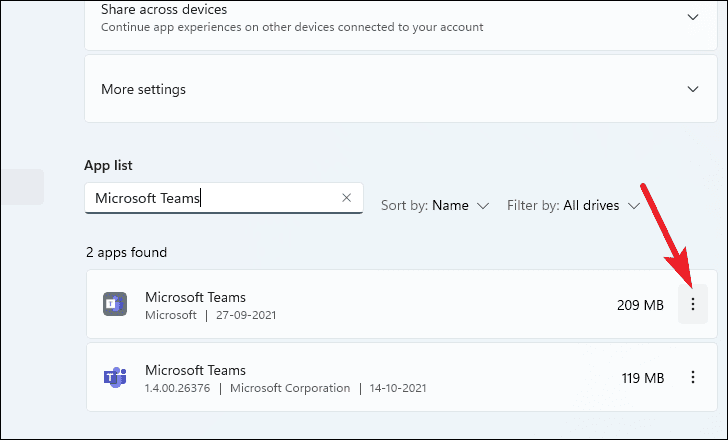The width and height of the screenshot is (728, 440).
Task: Click the 119 MB size value
Action: pos(641,378)
